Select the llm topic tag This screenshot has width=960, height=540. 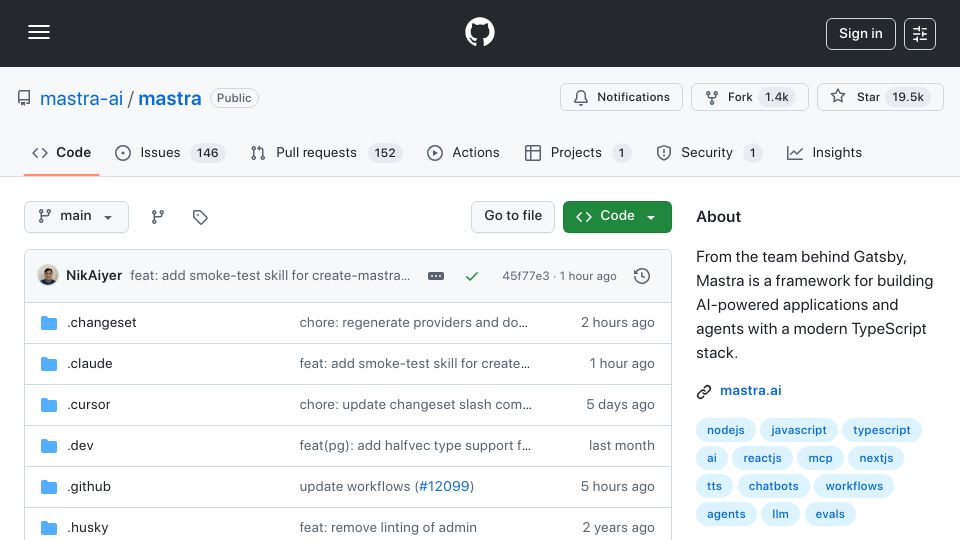[x=780, y=515]
